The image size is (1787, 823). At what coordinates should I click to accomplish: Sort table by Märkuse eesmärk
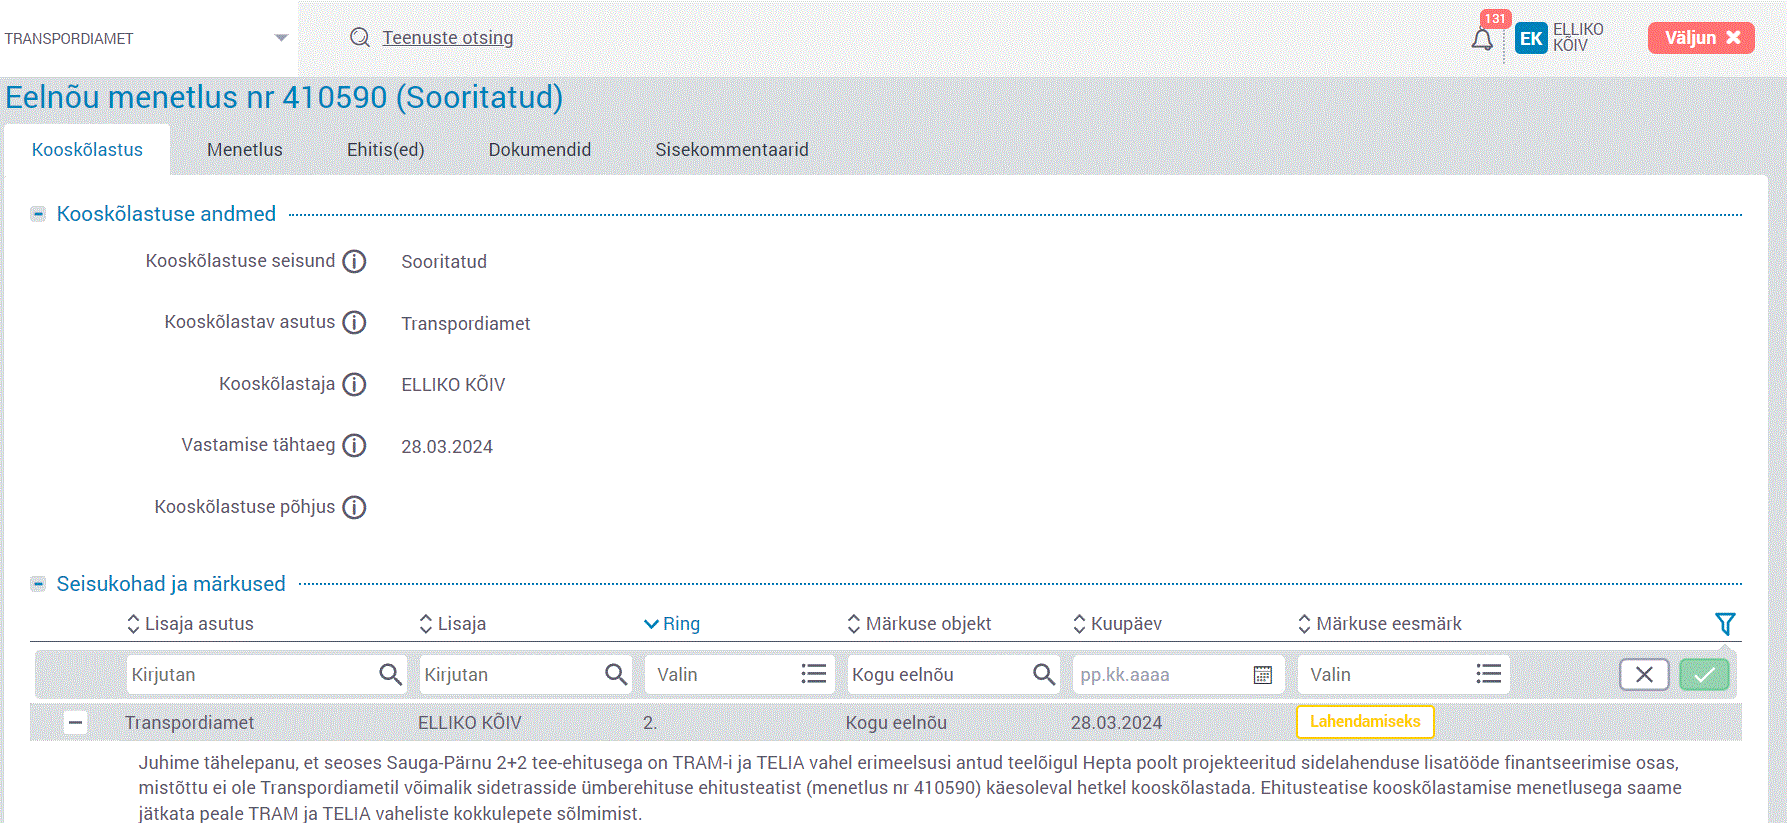click(x=1379, y=624)
